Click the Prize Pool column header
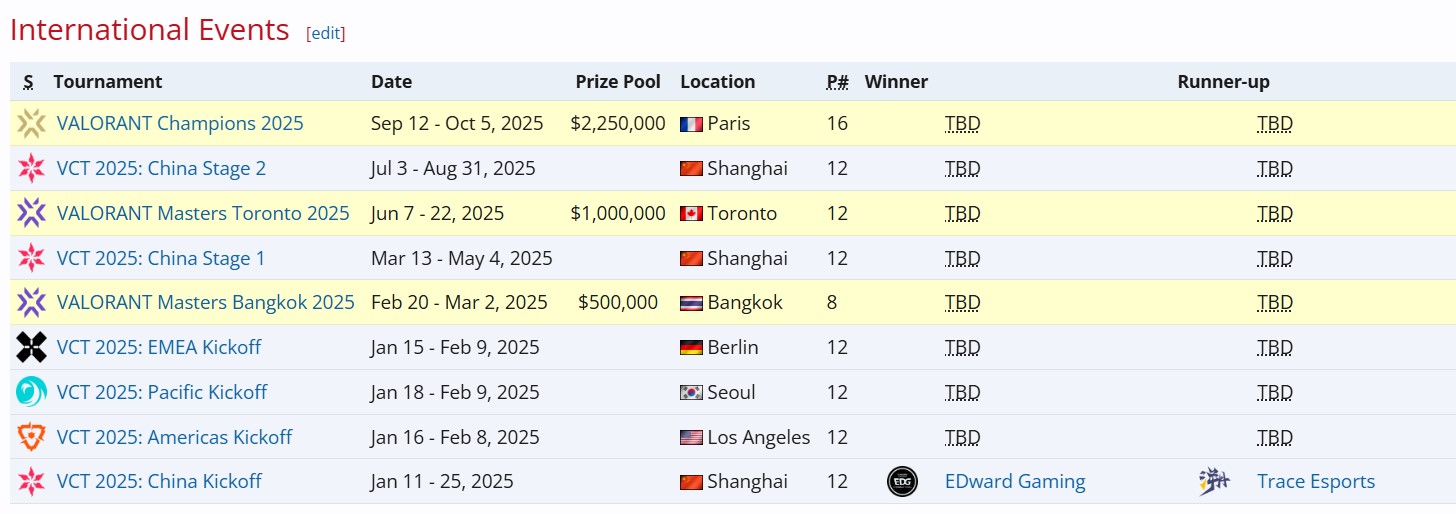Viewport: 1456px width, 514px height. click(618, 82)
